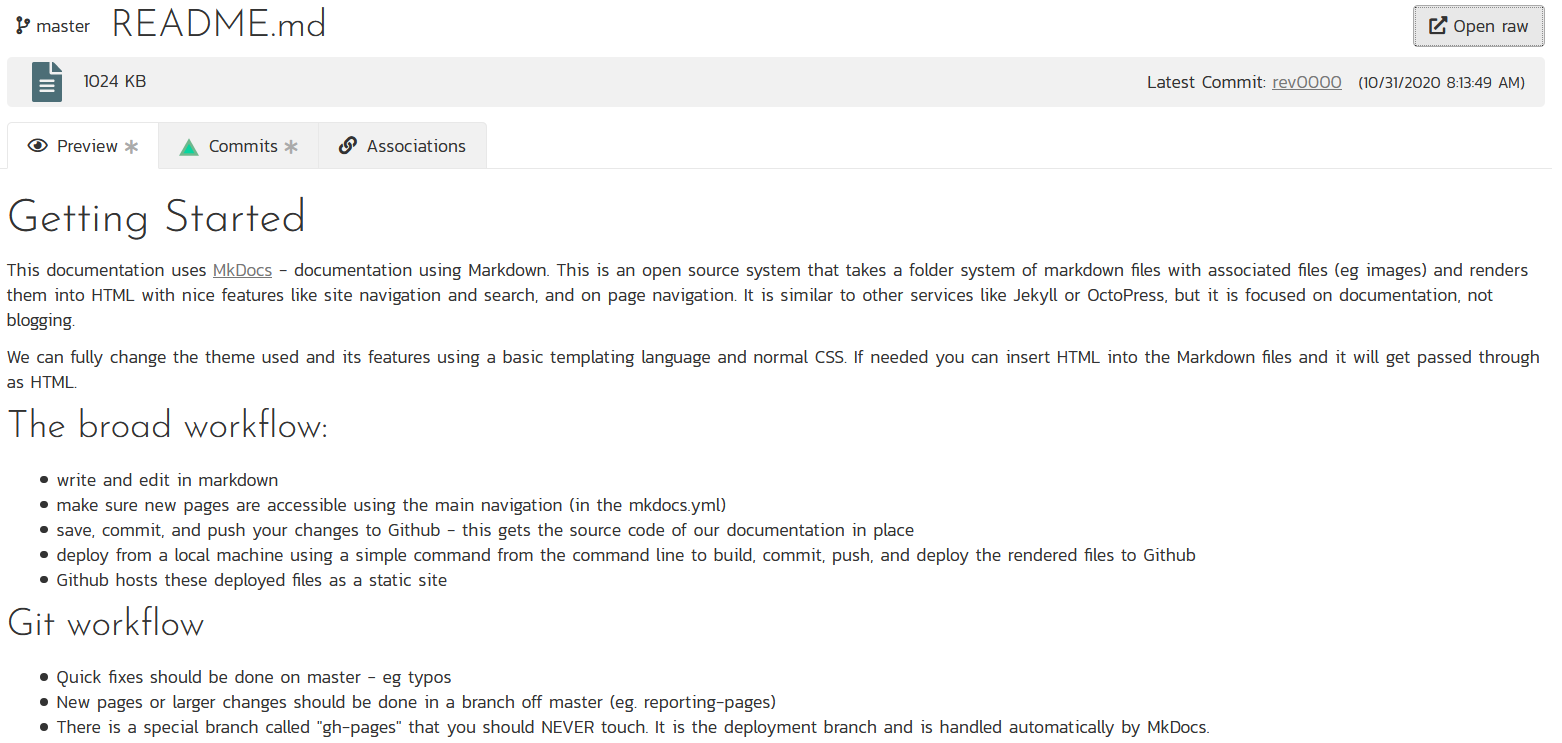Click the green triangle Commits icon
Image resolution: width=1562 pixels, height=743 pixels.
pyautogui.click(x=189, y=147)
